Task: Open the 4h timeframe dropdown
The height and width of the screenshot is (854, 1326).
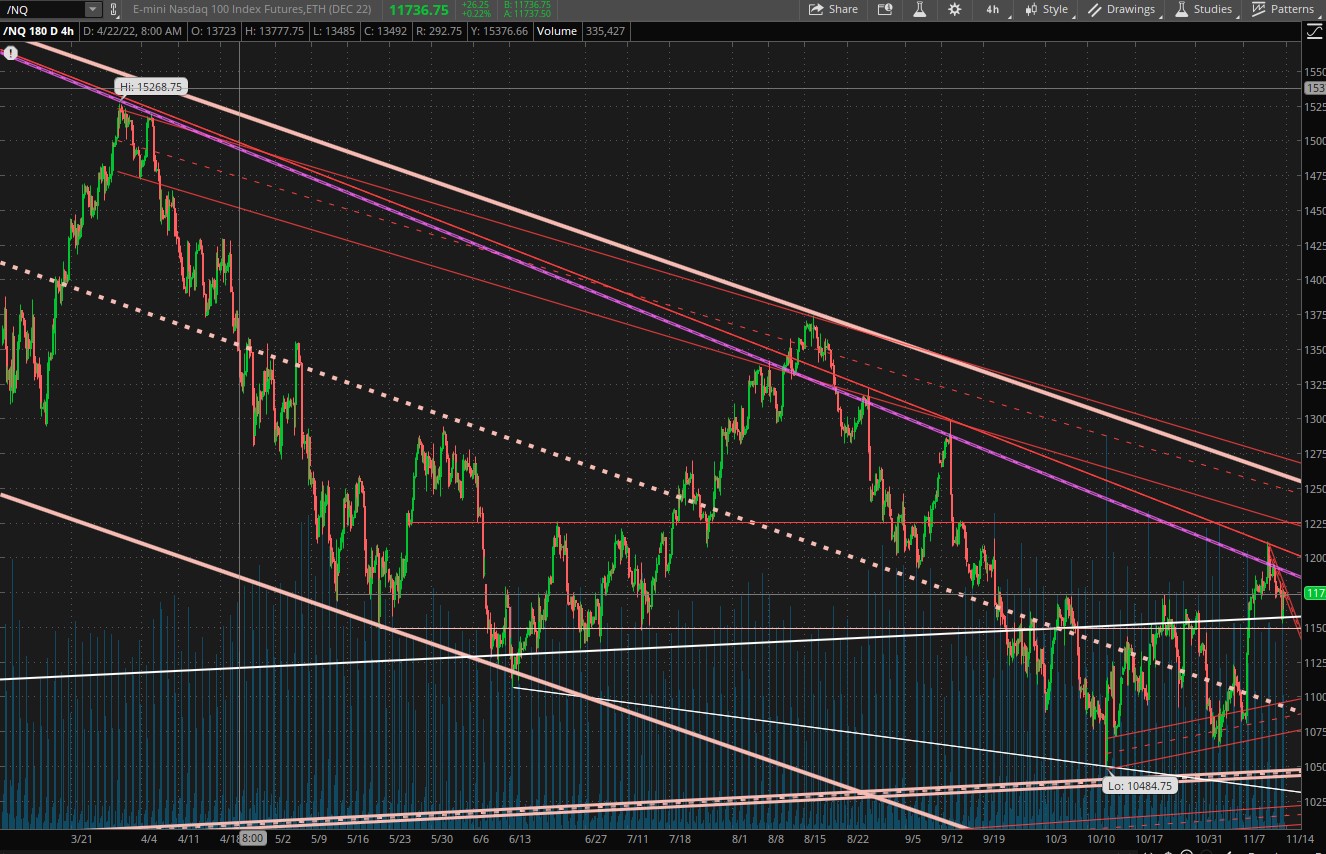Action: 994,9
